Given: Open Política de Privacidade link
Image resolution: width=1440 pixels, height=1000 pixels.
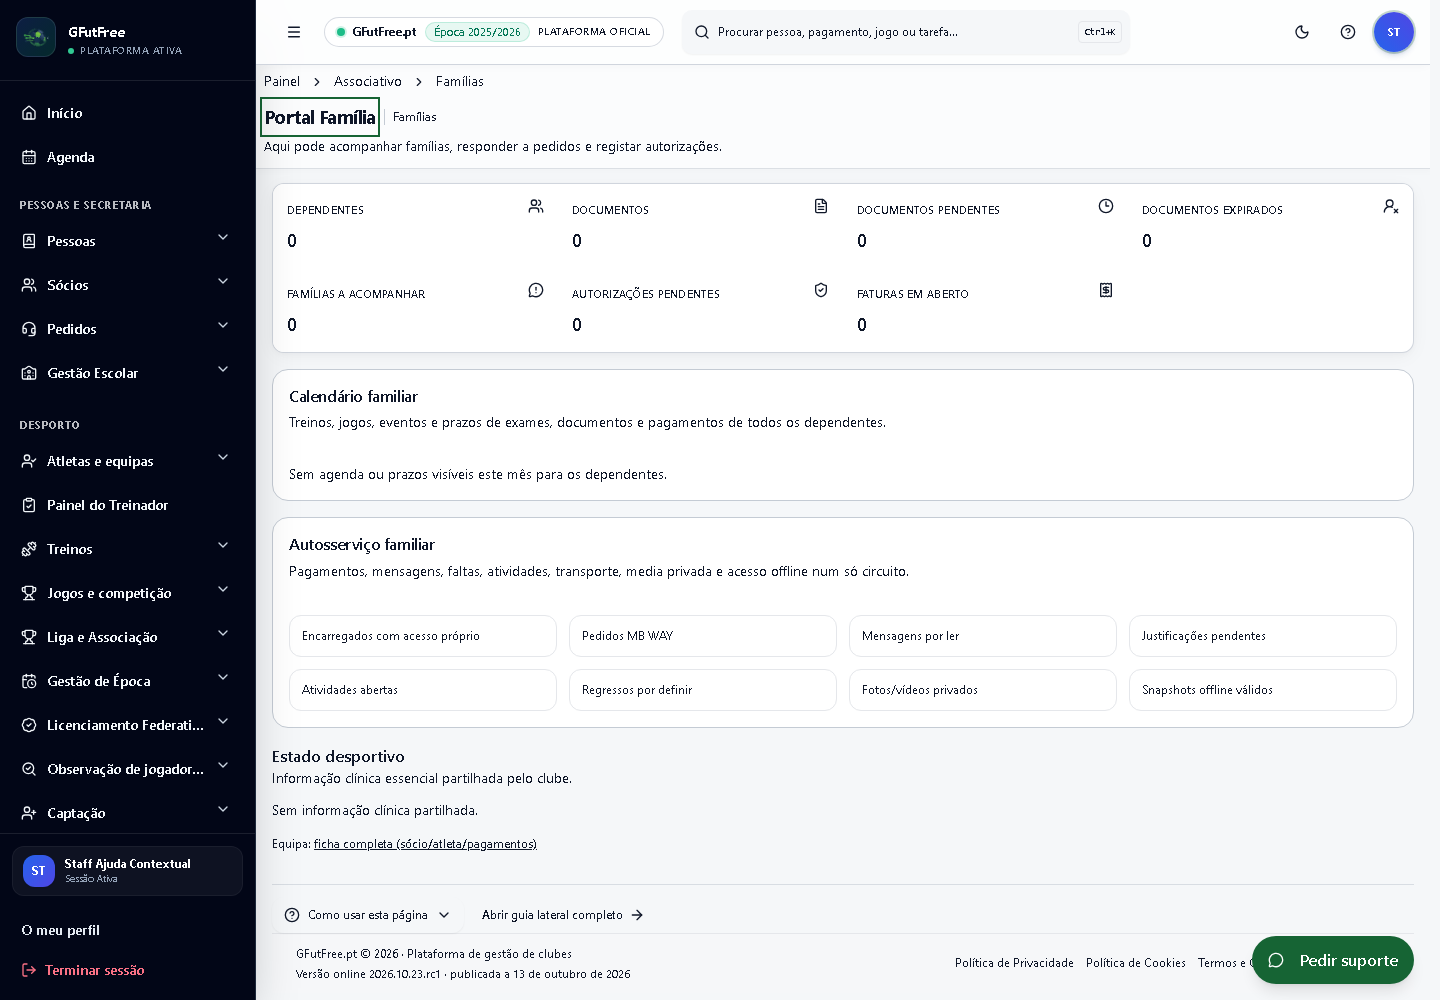Looking at the screenshot, I should coord(1014,963).
